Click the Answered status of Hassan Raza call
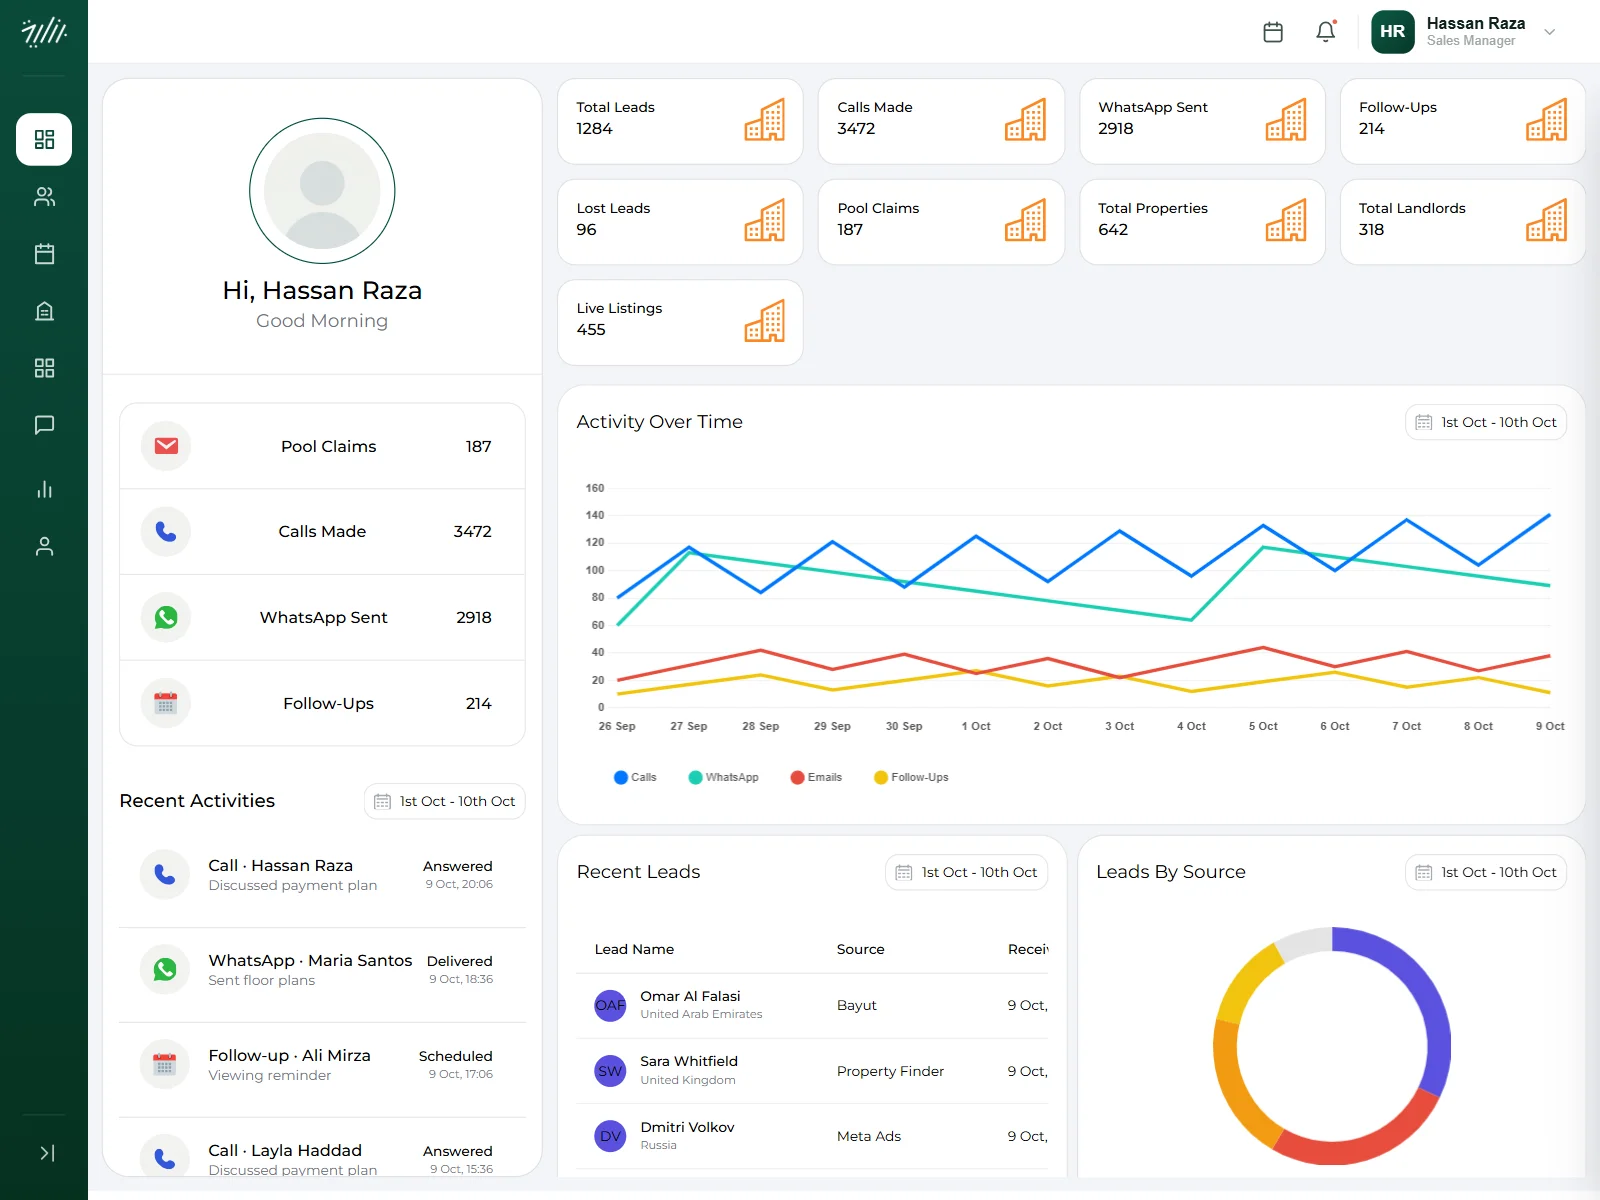 (x=458, y=866)
